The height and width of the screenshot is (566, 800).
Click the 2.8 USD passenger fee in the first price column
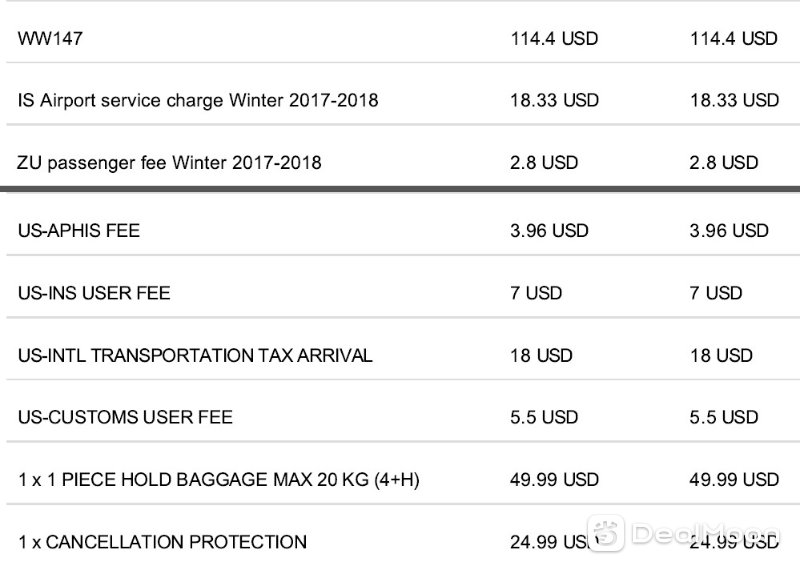pos(544,163)
